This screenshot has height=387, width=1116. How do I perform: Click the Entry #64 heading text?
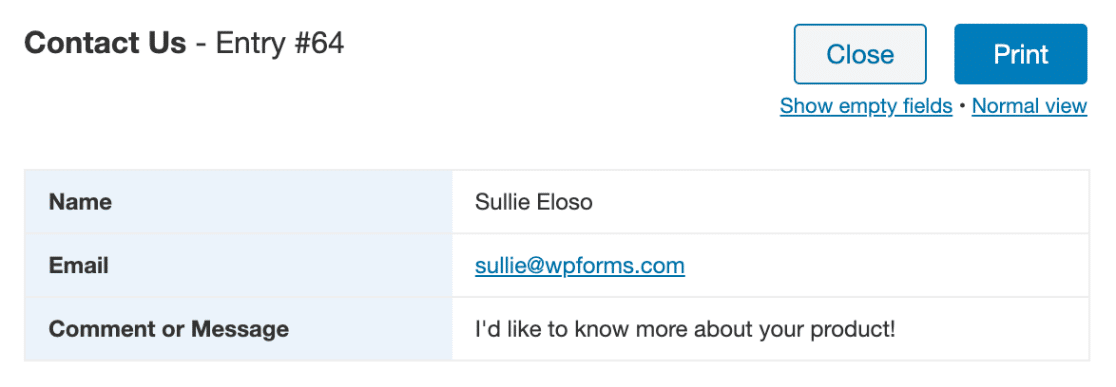coord(280,43)
